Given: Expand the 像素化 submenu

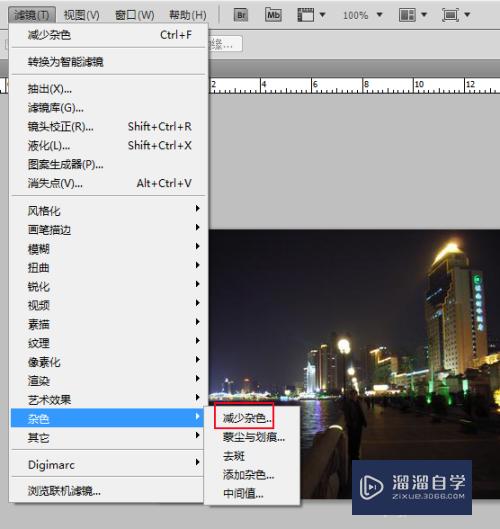Looking at the screenshot, I should click(x=108, y=362).
